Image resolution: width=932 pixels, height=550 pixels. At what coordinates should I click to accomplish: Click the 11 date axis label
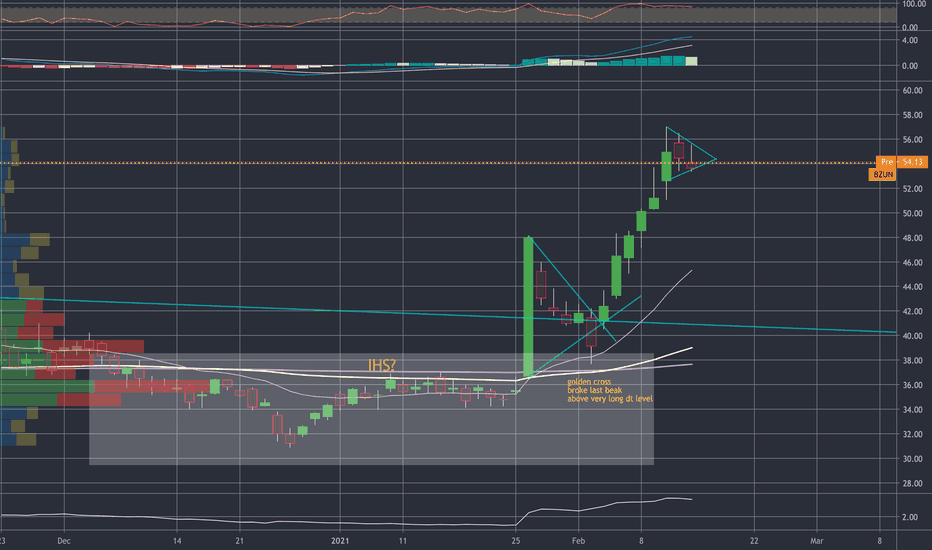coord(403,541)
